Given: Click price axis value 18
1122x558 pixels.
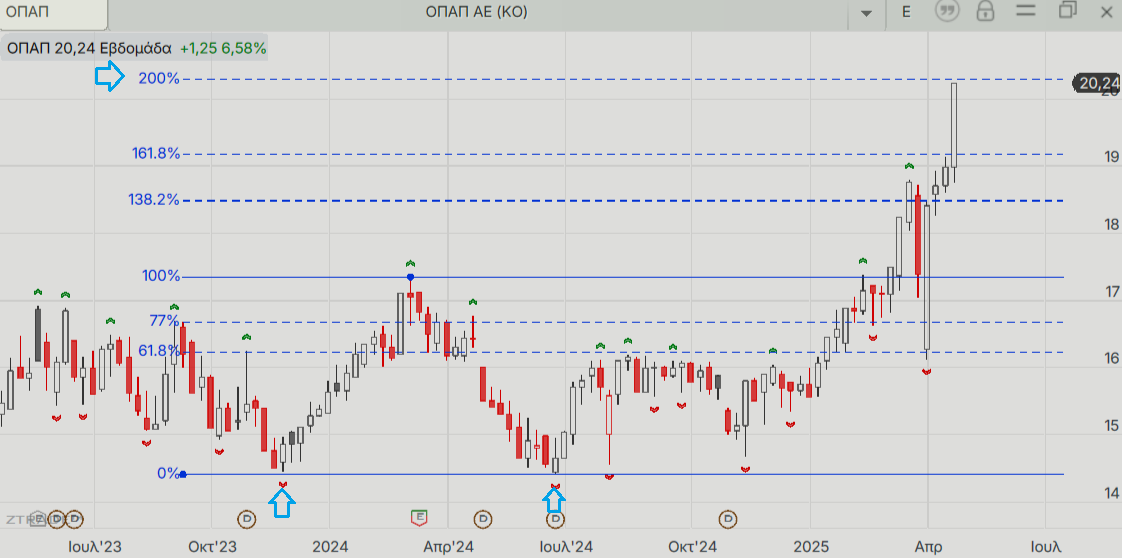Looking at the screenshot, I should (x=1111, y=225).
